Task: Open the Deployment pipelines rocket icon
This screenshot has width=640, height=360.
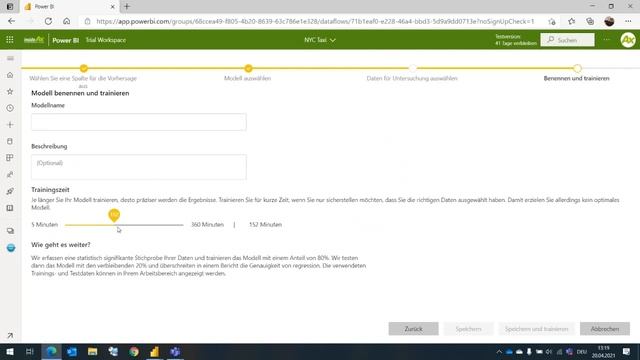Action: [10, 191]
